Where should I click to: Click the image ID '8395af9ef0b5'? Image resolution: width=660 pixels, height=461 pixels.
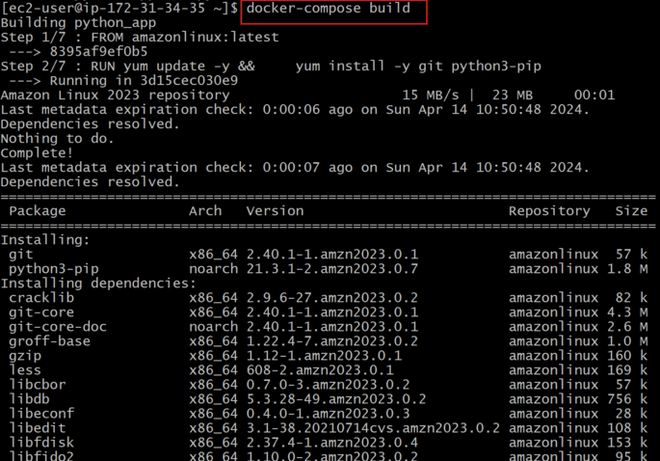[x=99, y=52]
